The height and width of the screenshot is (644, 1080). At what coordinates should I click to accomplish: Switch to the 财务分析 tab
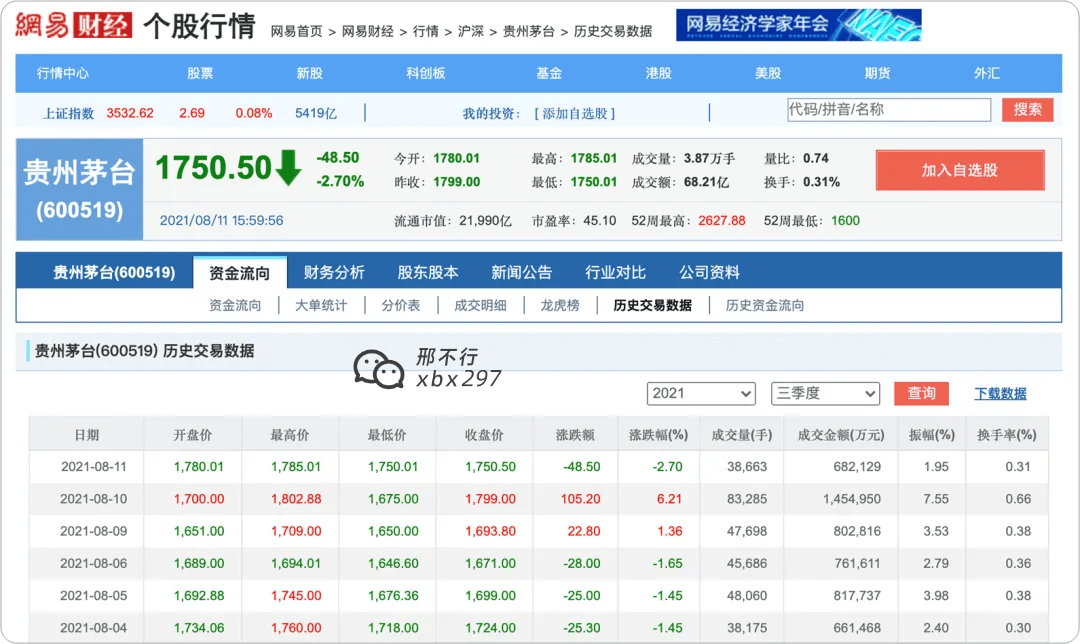tap(334, 273)
